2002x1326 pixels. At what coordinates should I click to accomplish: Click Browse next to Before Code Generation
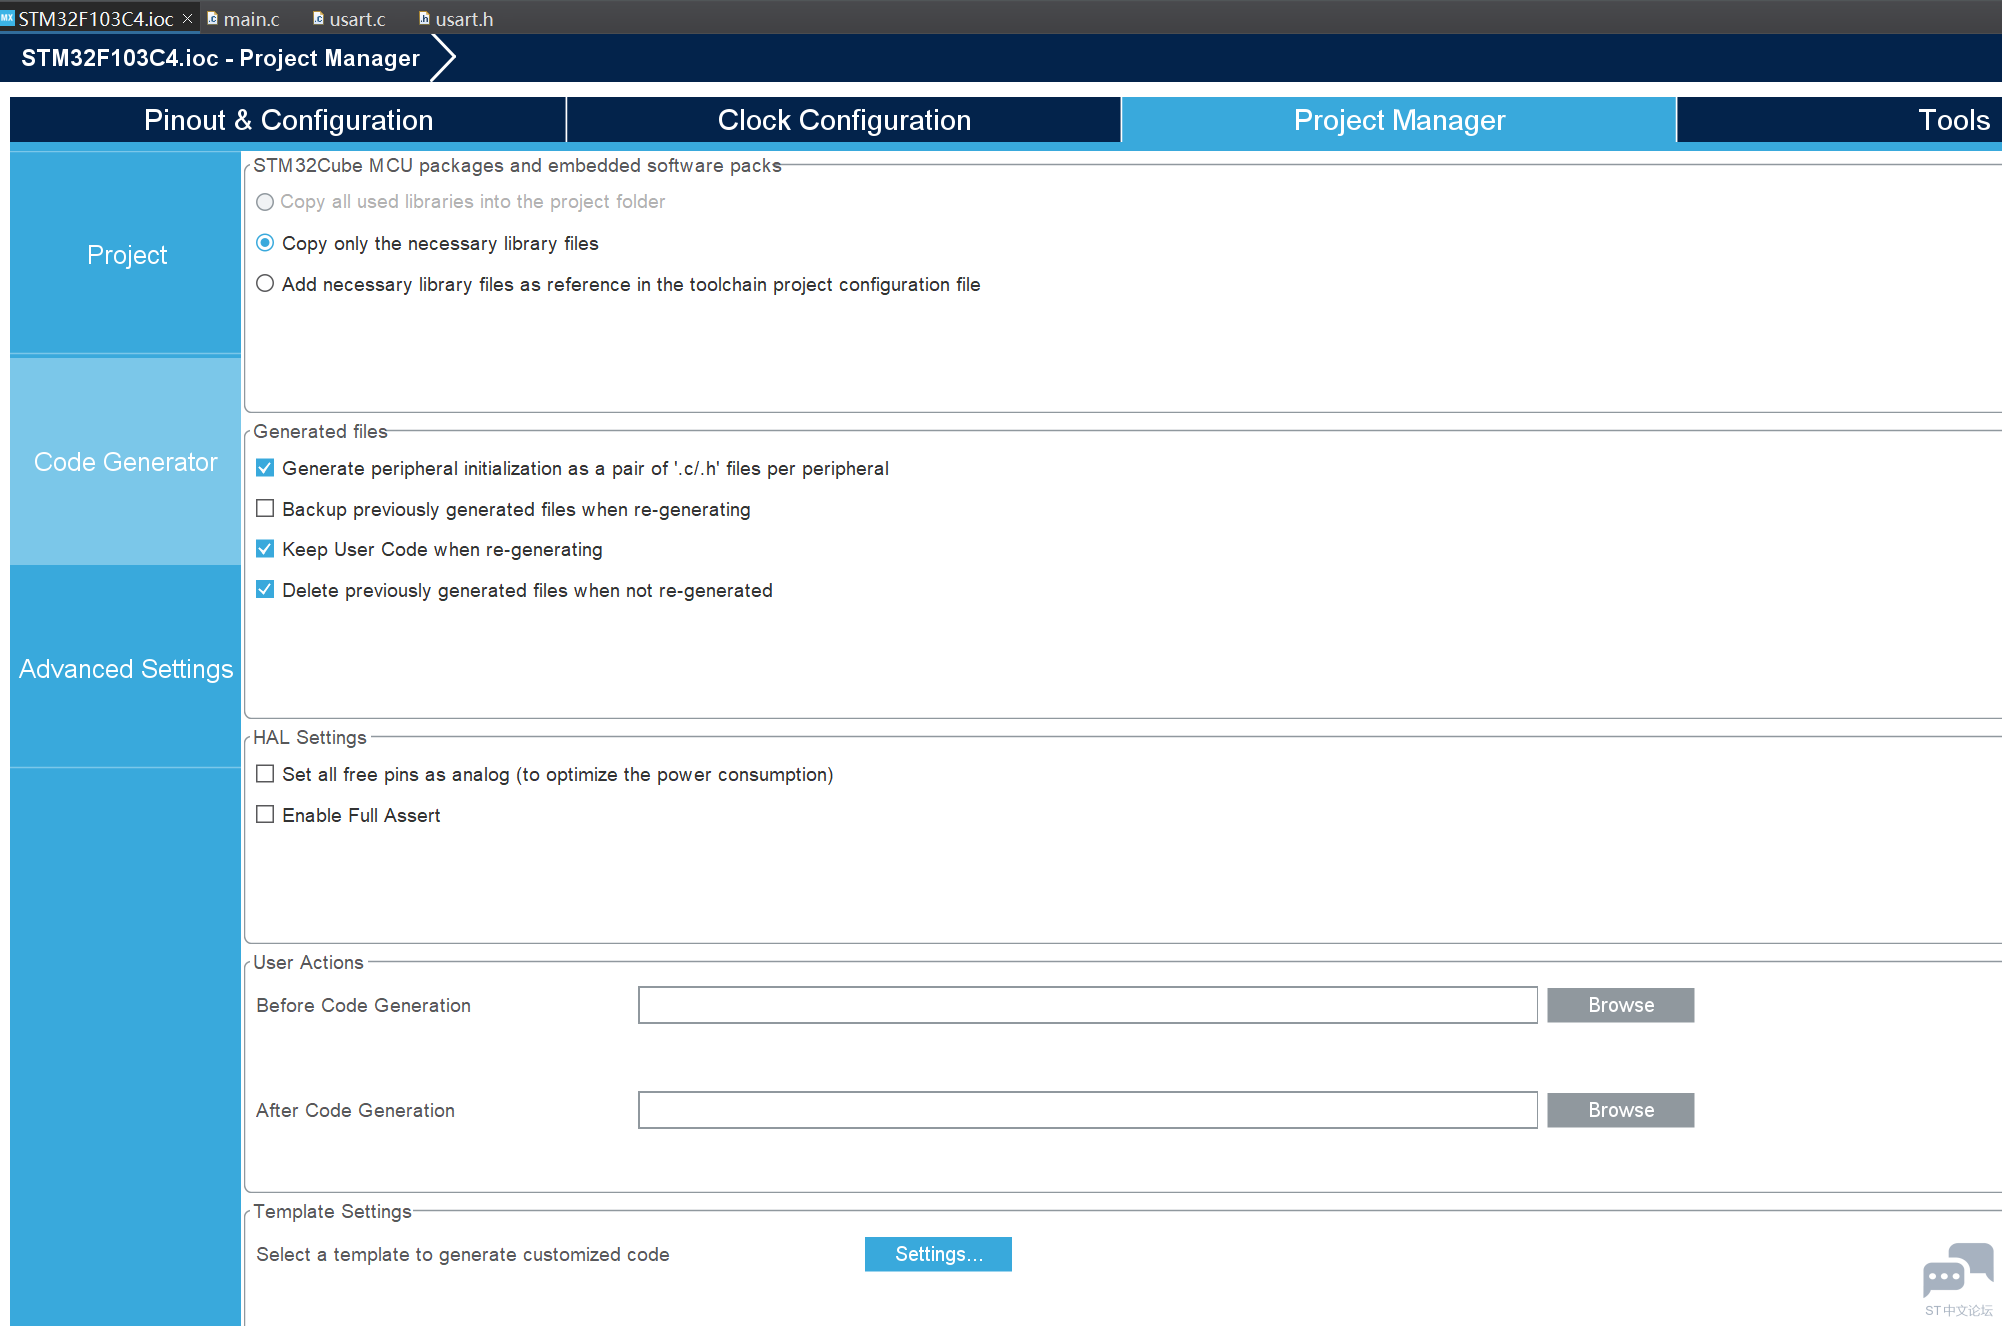click(1619, 1004)
